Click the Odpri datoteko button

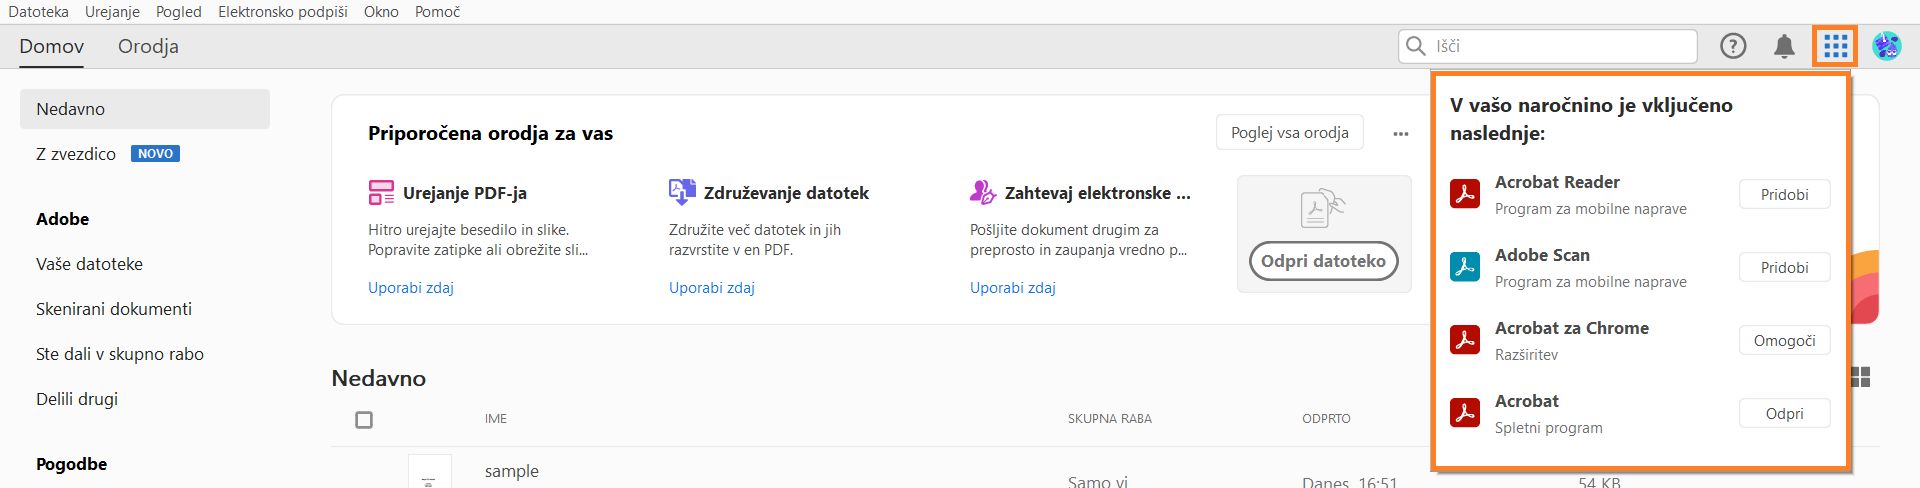[x=1323, y=261]
